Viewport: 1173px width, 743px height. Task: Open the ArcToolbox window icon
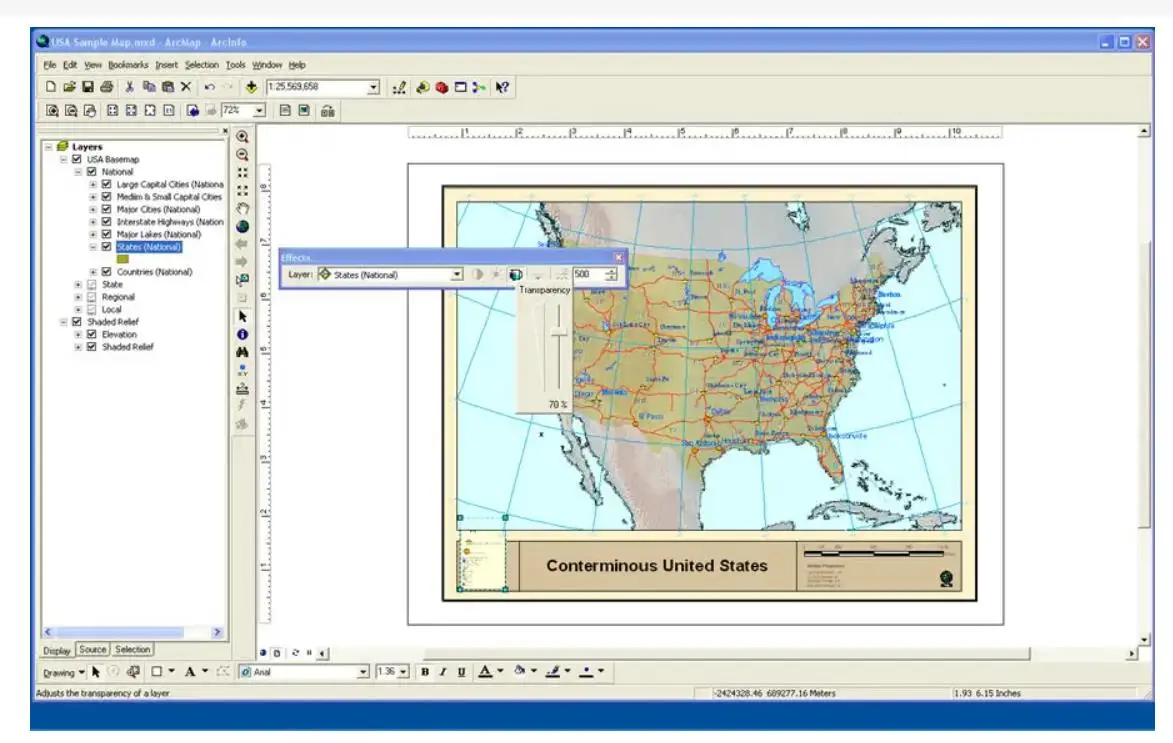(441, 87)
